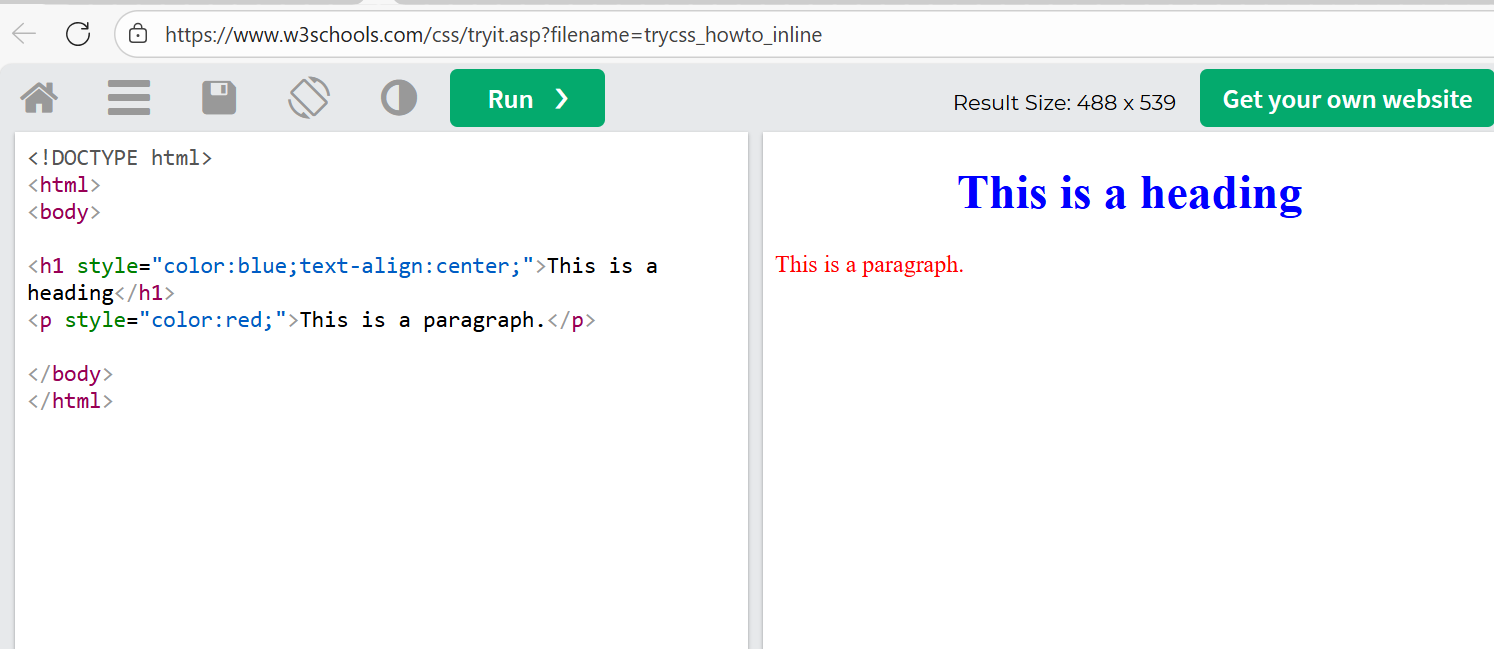Place cursor on the closing html tag
This screenshot has height=649, width=1494.
[x=70, y=401]
